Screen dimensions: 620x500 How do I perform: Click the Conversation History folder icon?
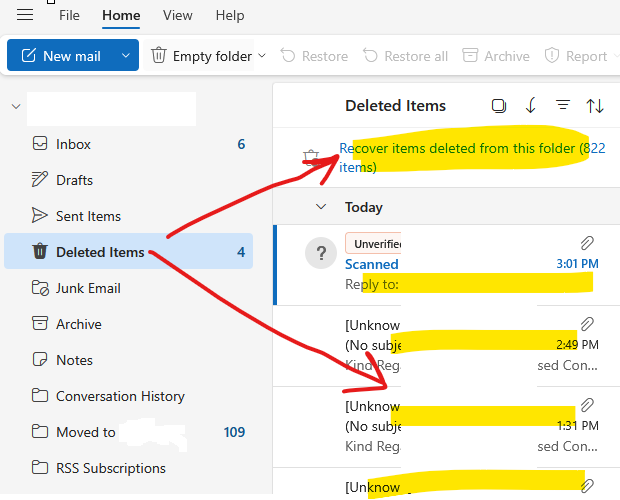click(40, 396)
